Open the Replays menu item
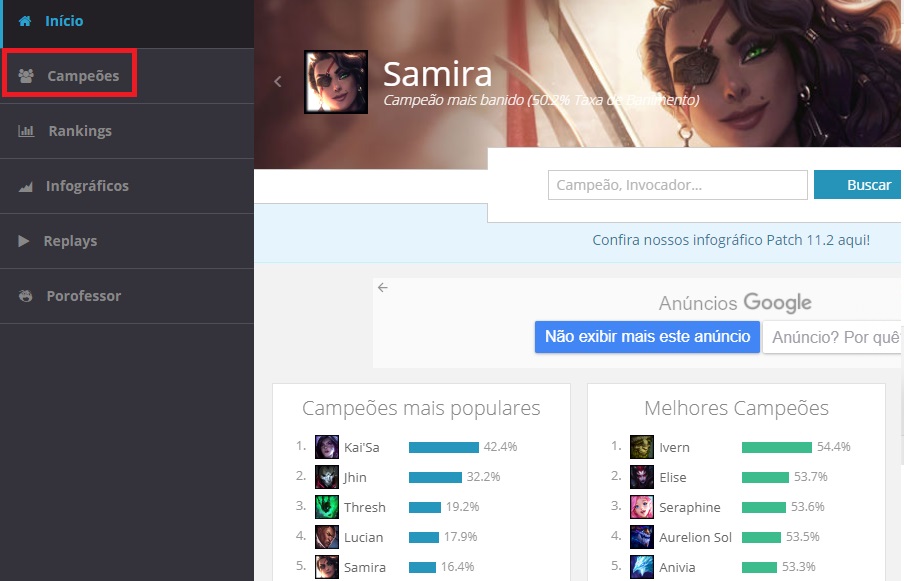This screenshot has width=904, height=581. click(x=127, y=241)
